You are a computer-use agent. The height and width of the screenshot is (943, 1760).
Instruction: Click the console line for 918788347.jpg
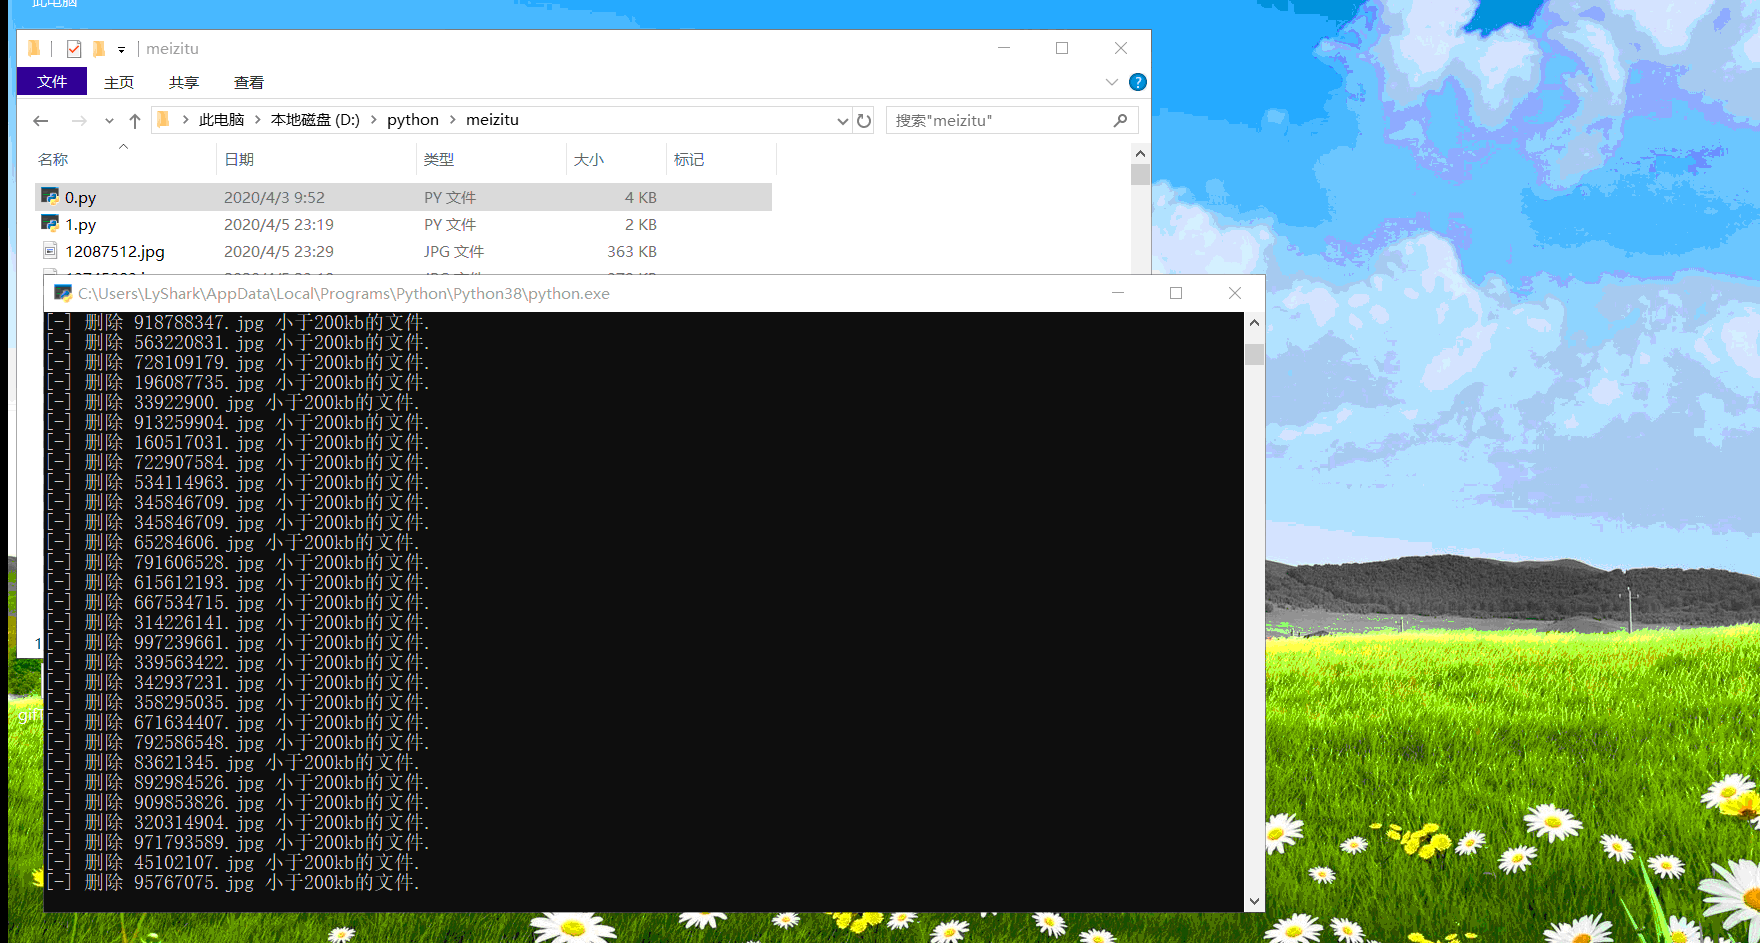(x=237, y=323)
